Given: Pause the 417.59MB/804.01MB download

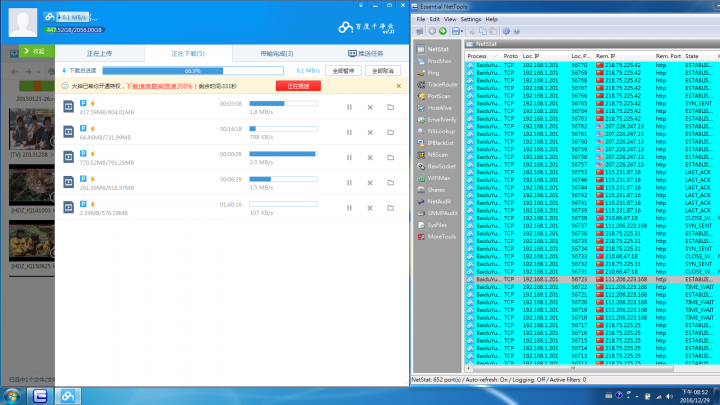Looking at the screenshot, I should pyautogui.click(x=349, y=107).
